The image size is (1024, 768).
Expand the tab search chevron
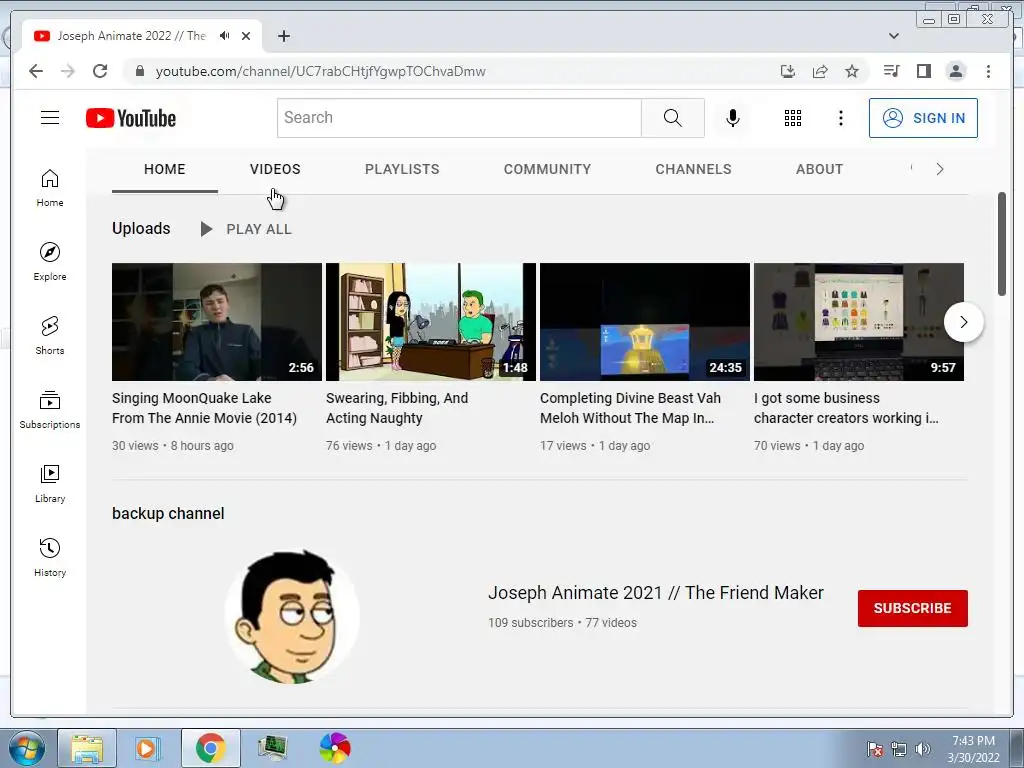[894, 36]
